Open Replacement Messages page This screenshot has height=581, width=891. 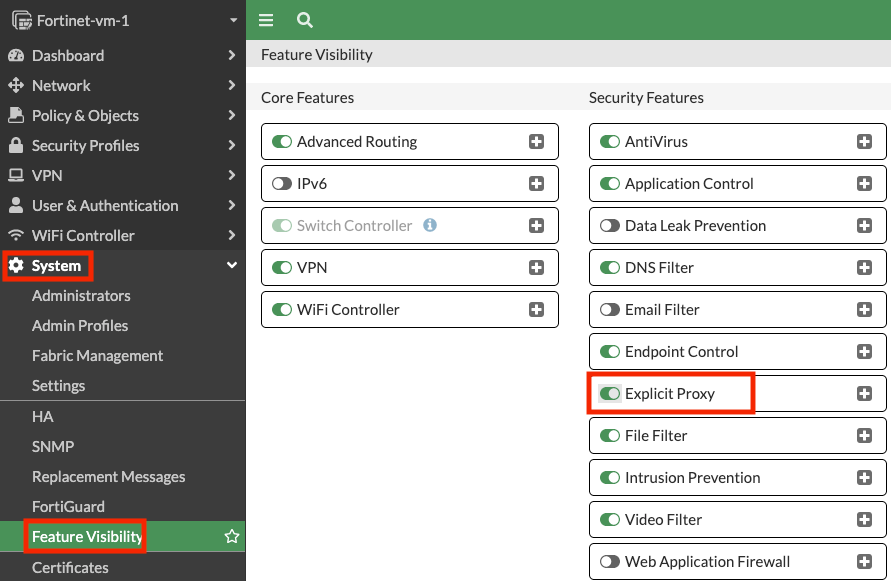click(x=108, y=477)
